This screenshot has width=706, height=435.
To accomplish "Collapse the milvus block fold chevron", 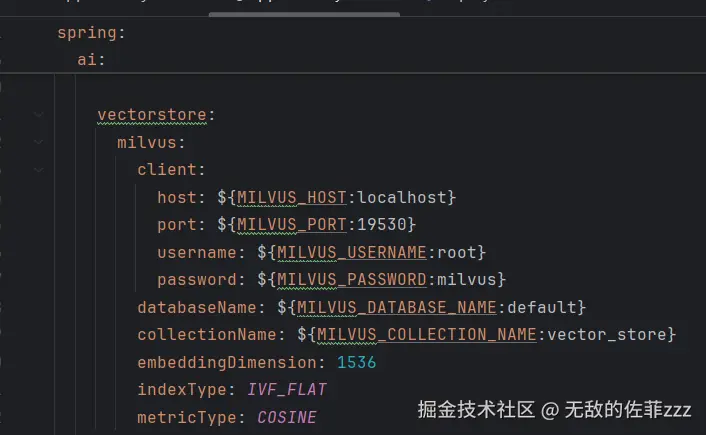I will 39,142.
